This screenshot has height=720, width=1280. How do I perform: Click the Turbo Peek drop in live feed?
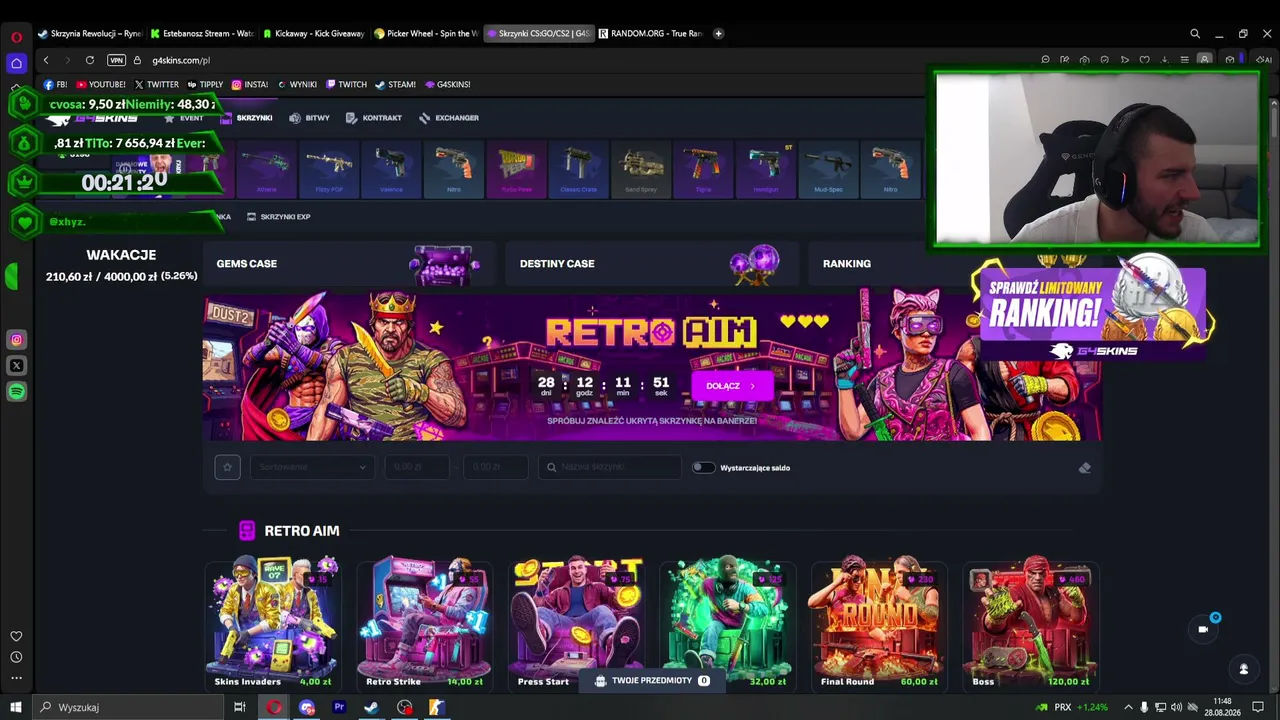(x=517, y=171)
